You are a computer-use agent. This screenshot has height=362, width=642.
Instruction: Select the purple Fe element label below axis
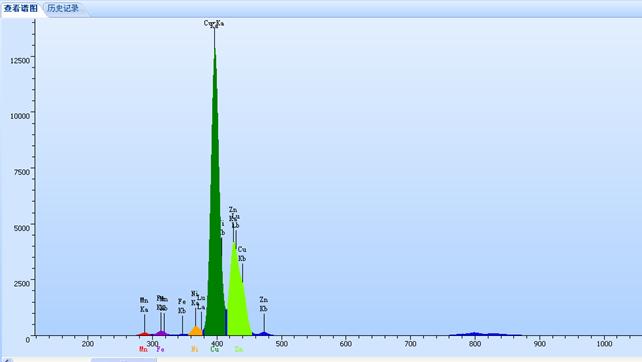point(160,349)
